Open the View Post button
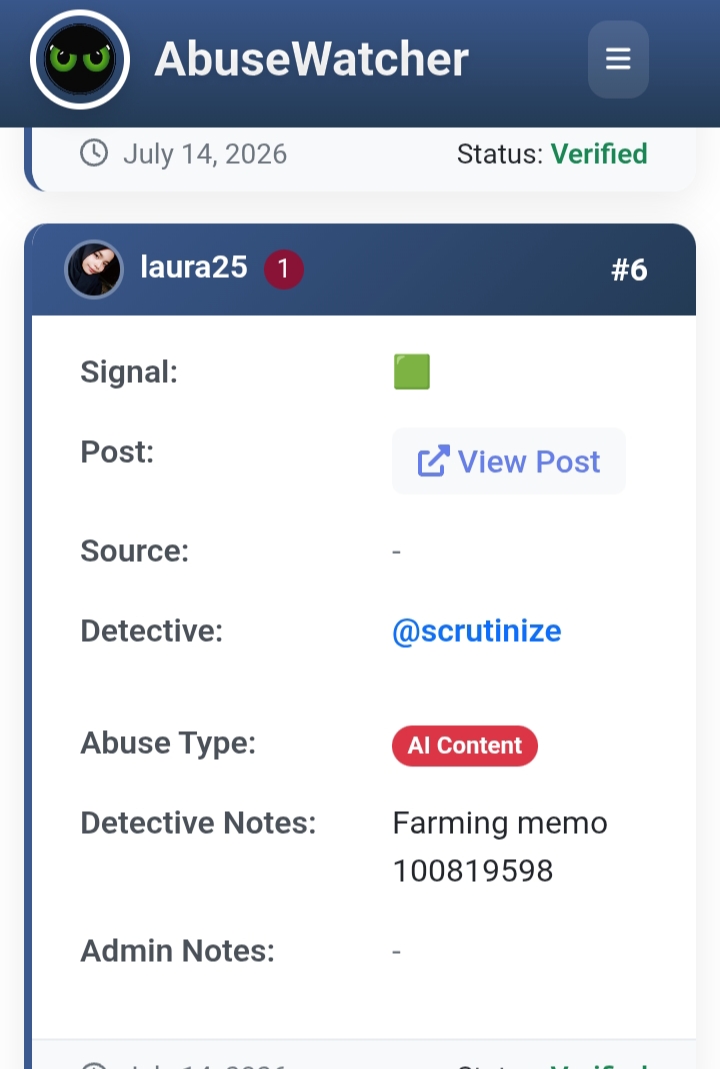 [x=509, y=461]
